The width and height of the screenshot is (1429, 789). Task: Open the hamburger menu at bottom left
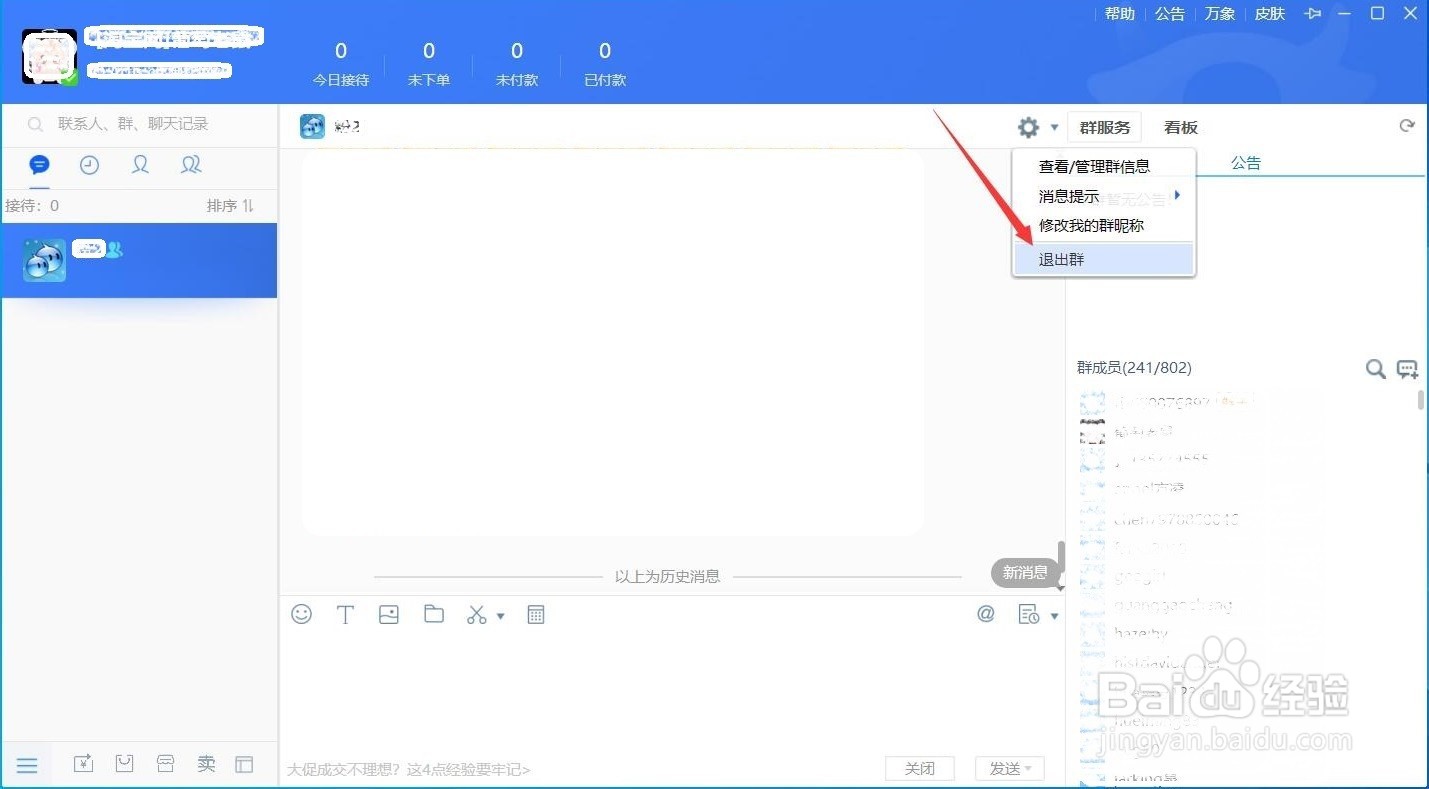(x=27, y=764)
